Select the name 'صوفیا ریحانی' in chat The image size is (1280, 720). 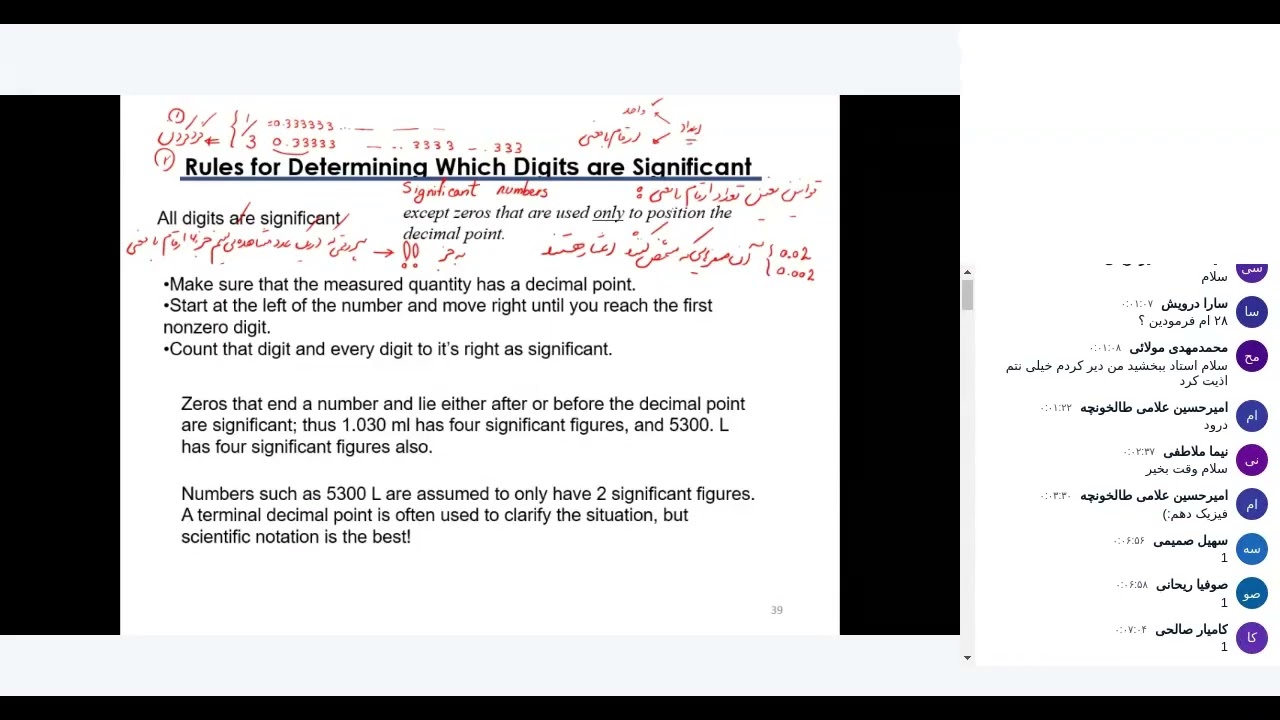pos(1192,585)
